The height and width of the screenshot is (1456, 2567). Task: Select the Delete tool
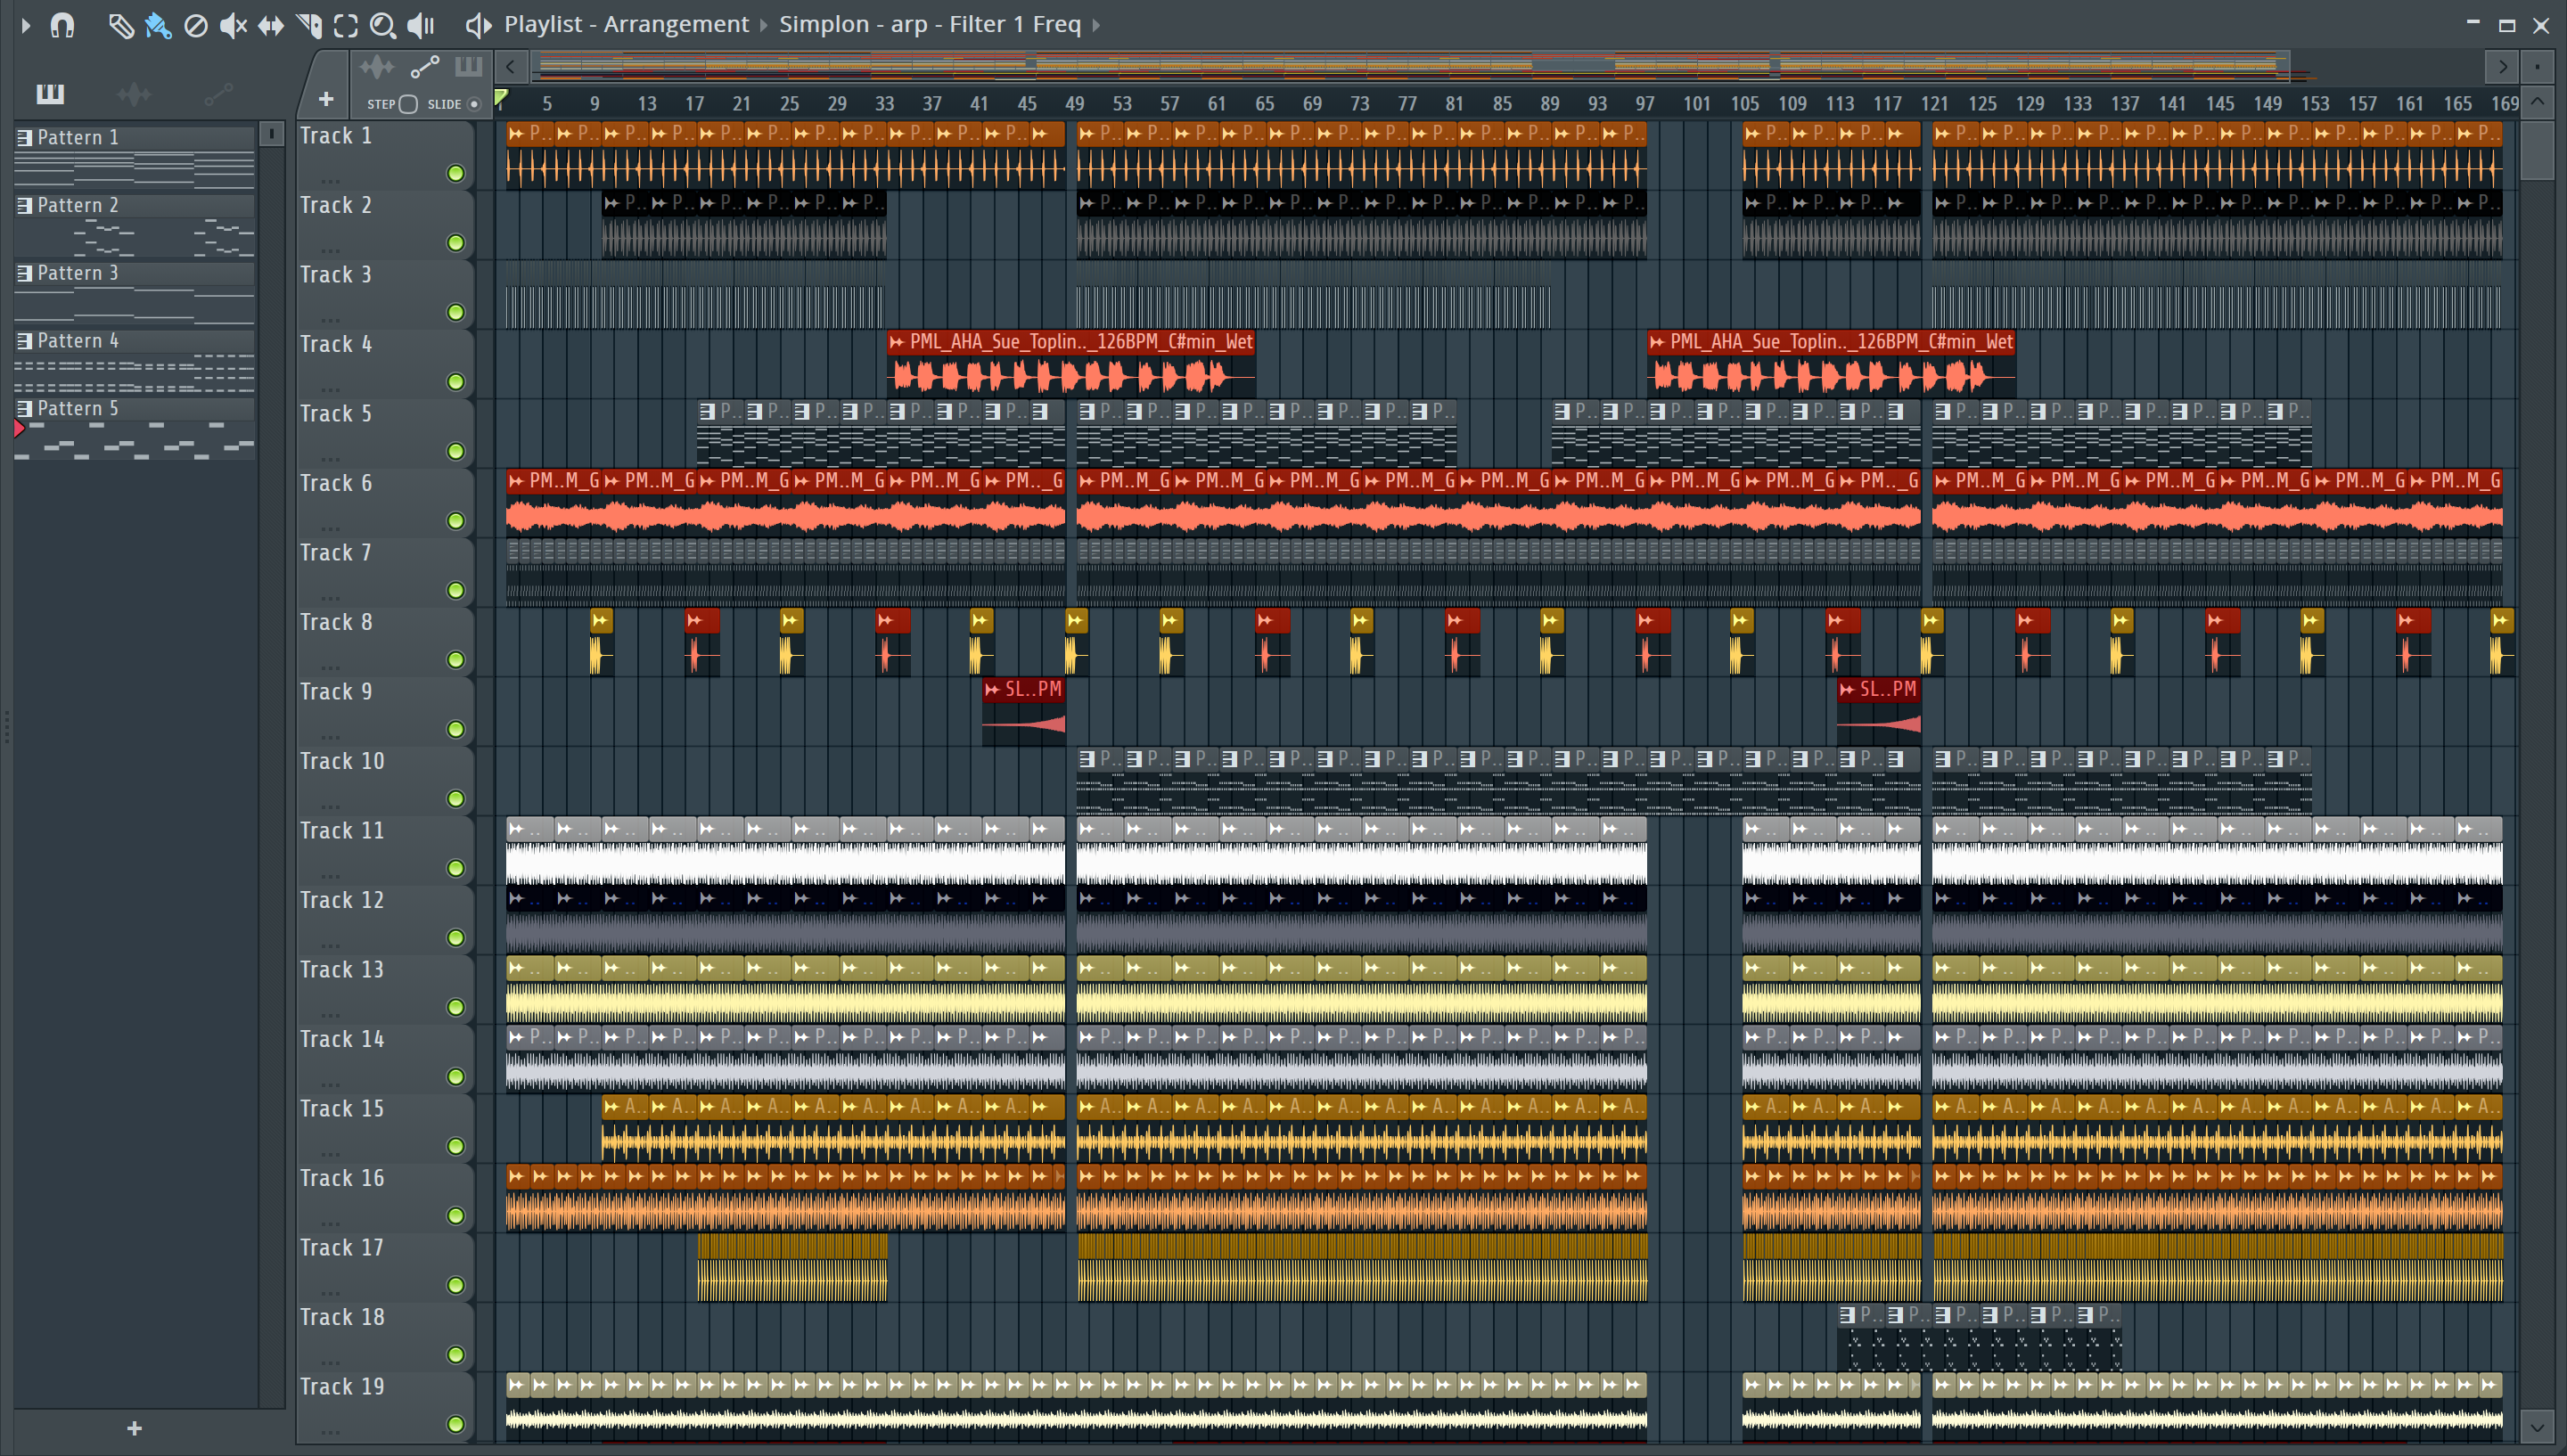coord(196,25)
